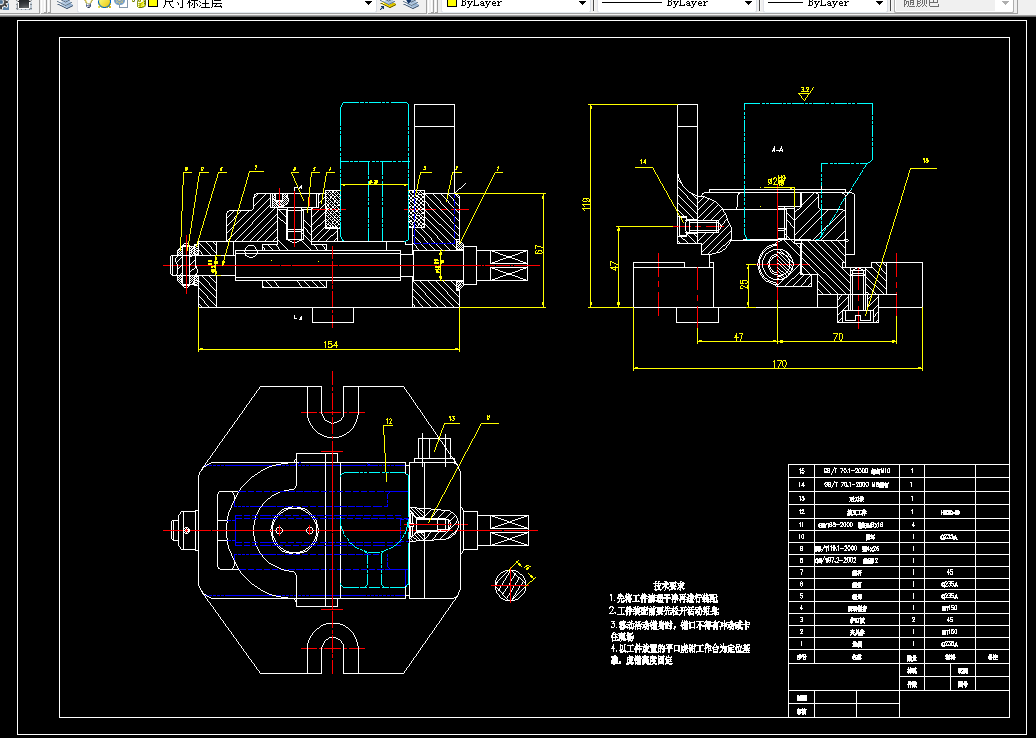Image resolution: width=1036 pixels, height=738 pixels.
Task: Expand the ByLayer linetype dropdown
Action: coord(748,3)
